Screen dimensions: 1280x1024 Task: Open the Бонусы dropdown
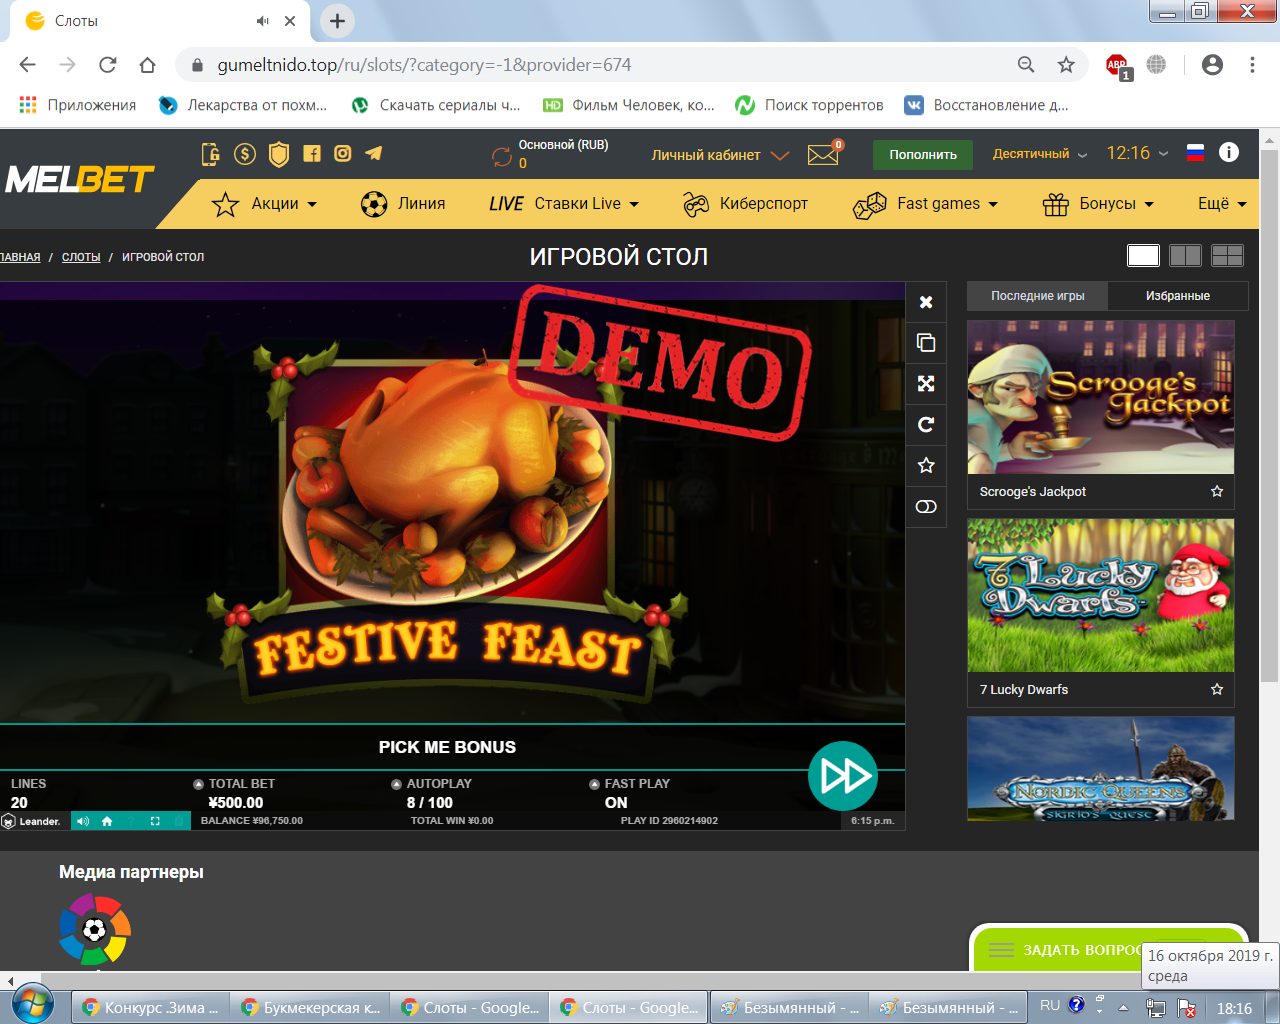(1098, 204)
